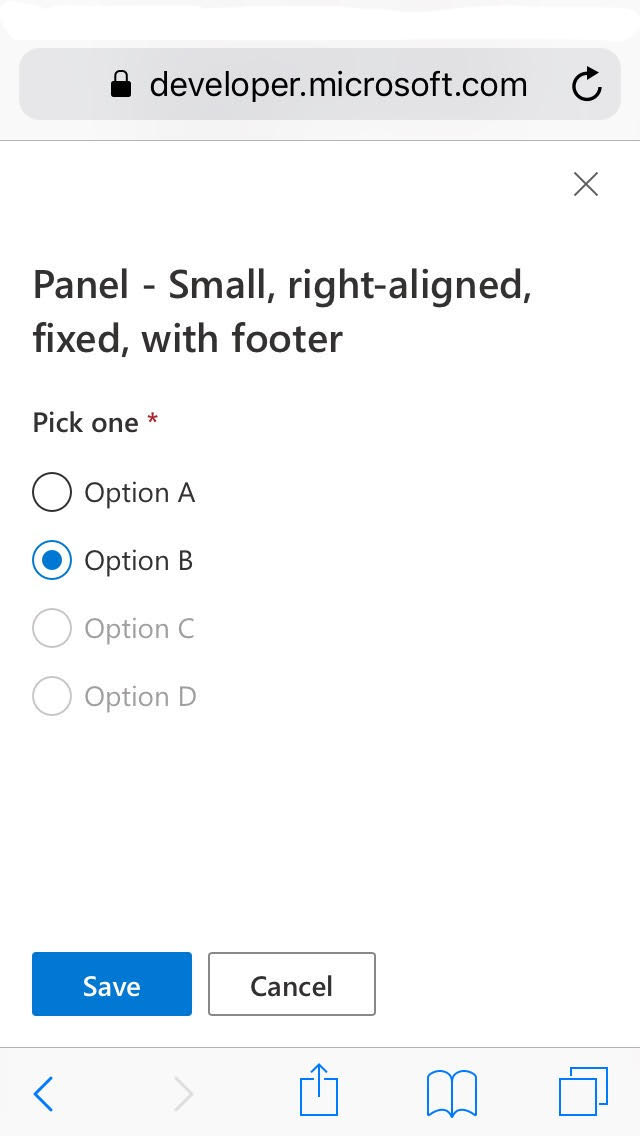Screen dimensions: 640x1136
Task: Tap the forward navigation chevron
Action: [184, 1093]
